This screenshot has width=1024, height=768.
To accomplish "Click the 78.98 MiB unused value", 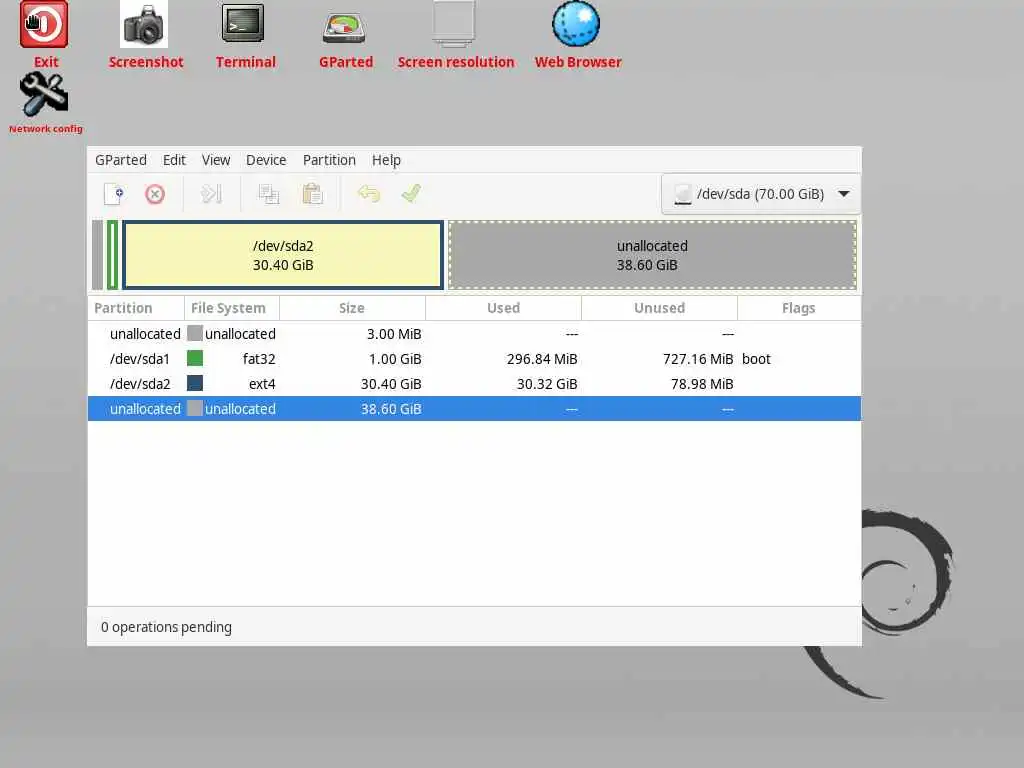I will [x=702, y=384].
